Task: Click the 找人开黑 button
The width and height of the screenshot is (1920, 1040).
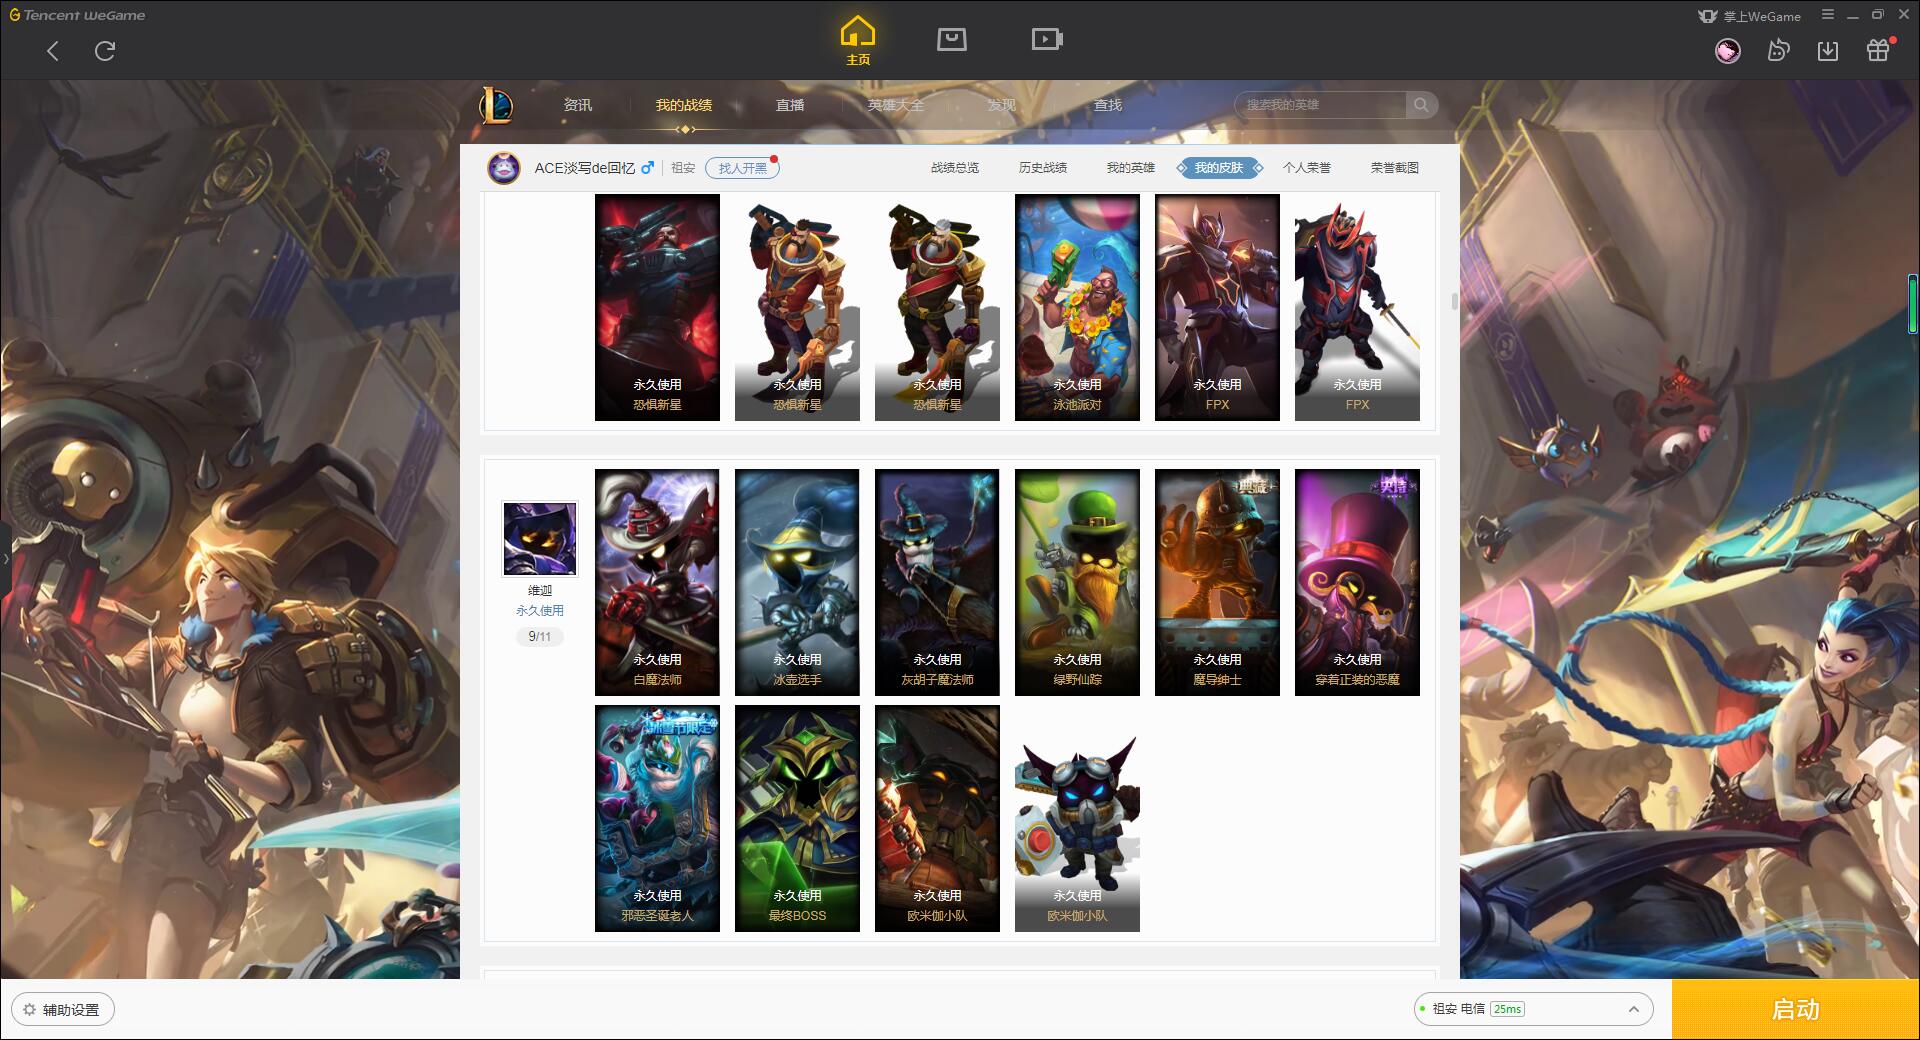Action: (x=742, y=168)
